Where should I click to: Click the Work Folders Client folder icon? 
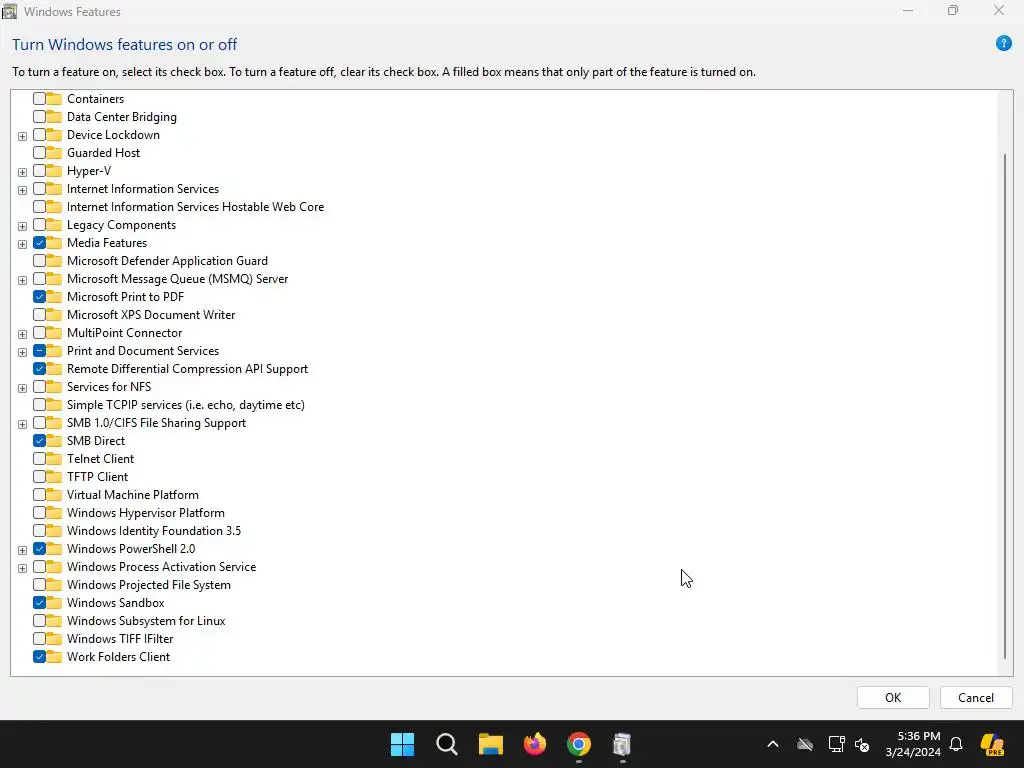click(x=54, y=656)
